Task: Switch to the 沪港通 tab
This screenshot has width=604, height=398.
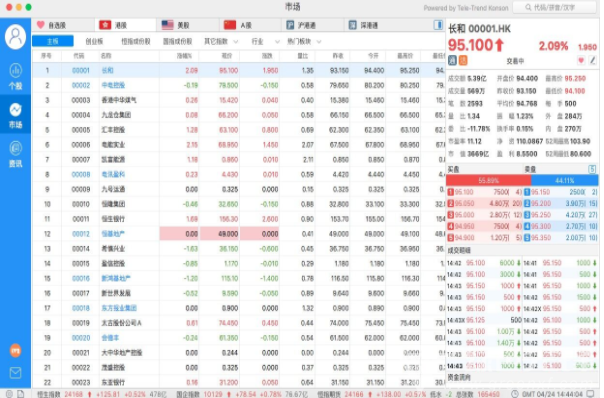Action: click(x=313, y=25)
